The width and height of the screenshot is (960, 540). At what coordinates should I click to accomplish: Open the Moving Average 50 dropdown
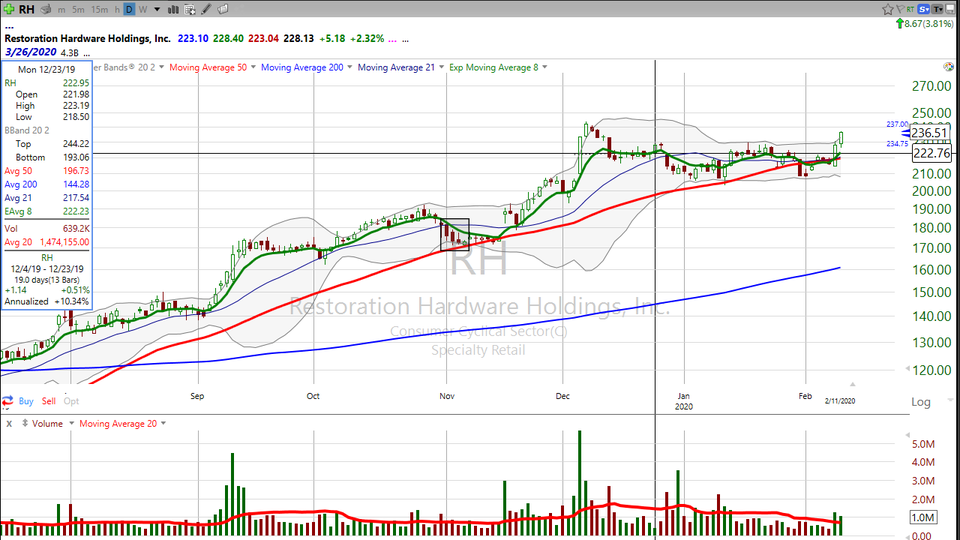coord(253,67)
